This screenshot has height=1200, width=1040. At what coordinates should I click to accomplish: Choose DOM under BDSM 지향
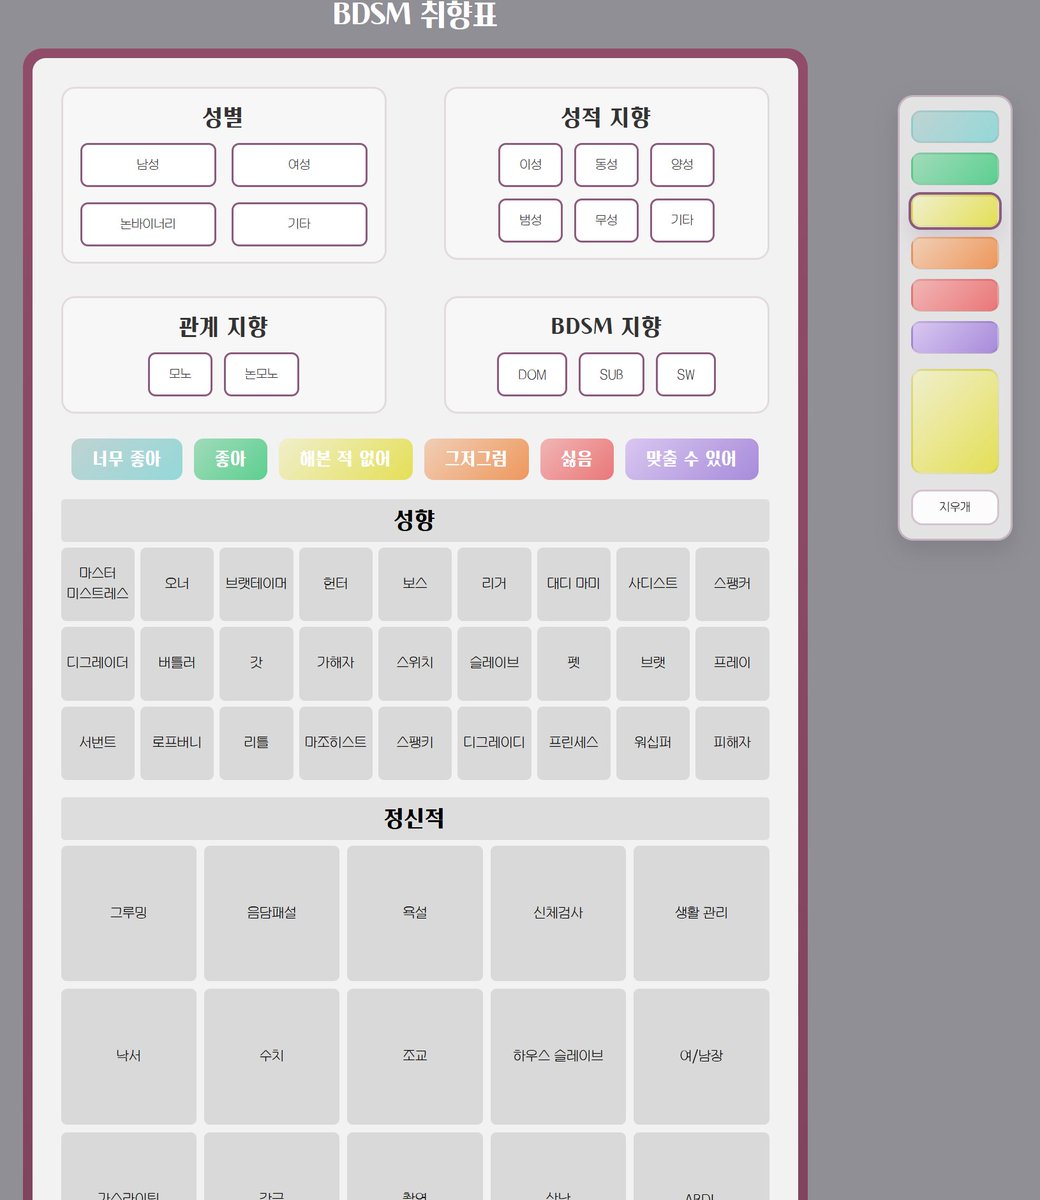tap(532, 374)
